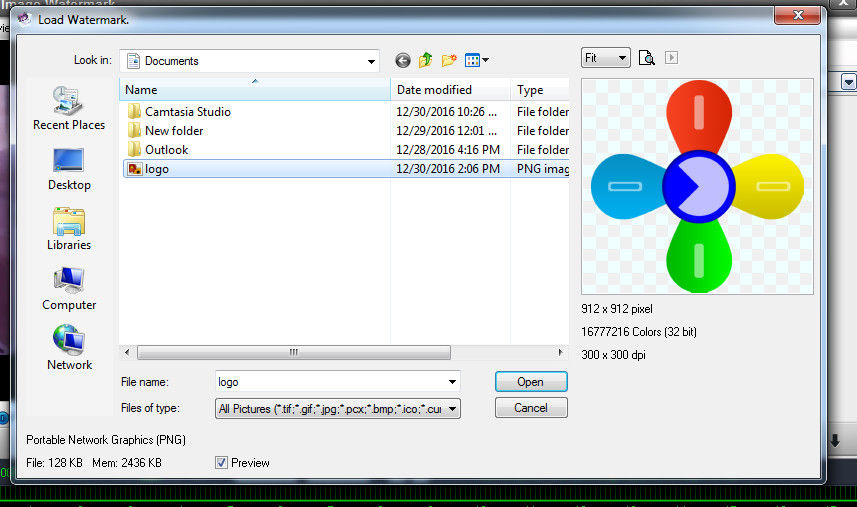Click the 12/28/2016 4:16 PM date cell
The height and width of the screenshot is (507, 857).
click(448, 150)
